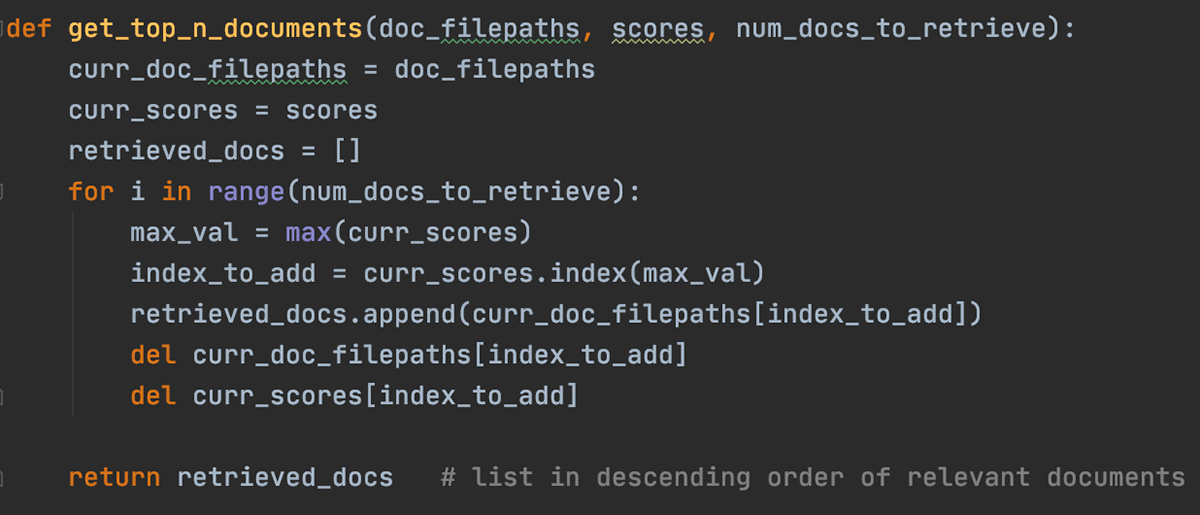Click the .index method on curr_scores

pyautogui.click(x=581, y=273)
